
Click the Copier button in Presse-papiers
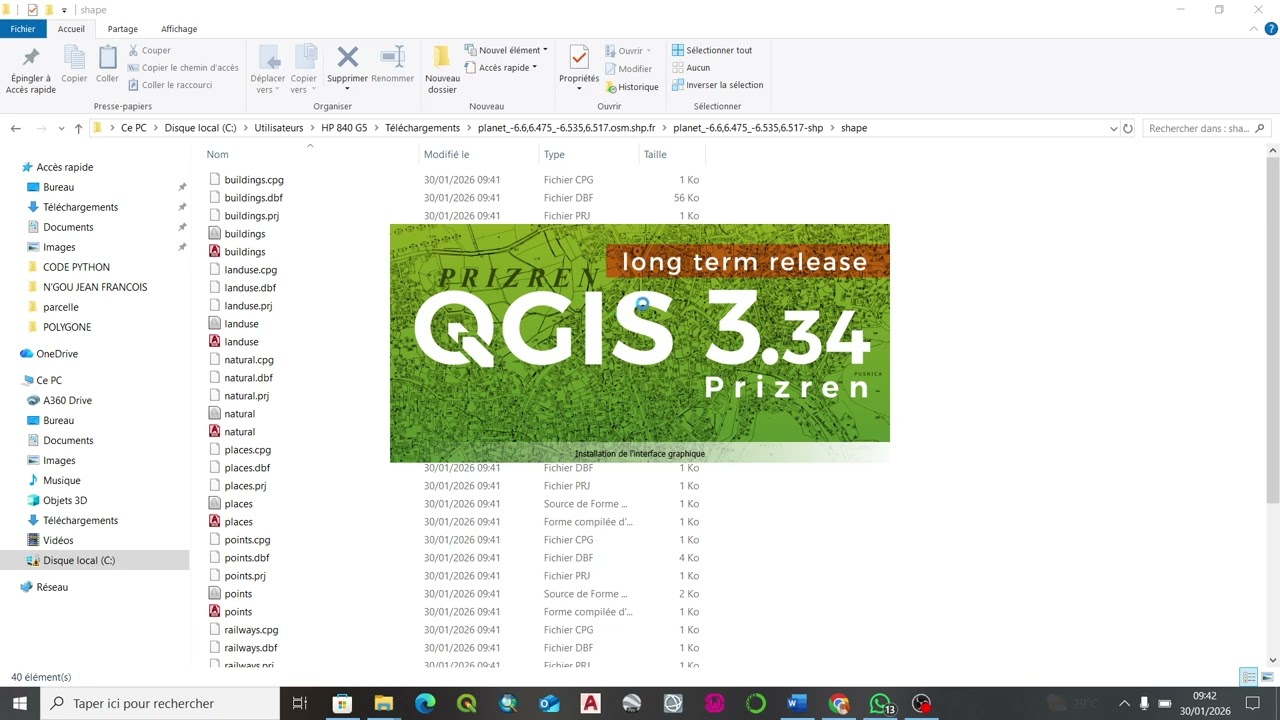pyautogui.click(x=75, y=65)
